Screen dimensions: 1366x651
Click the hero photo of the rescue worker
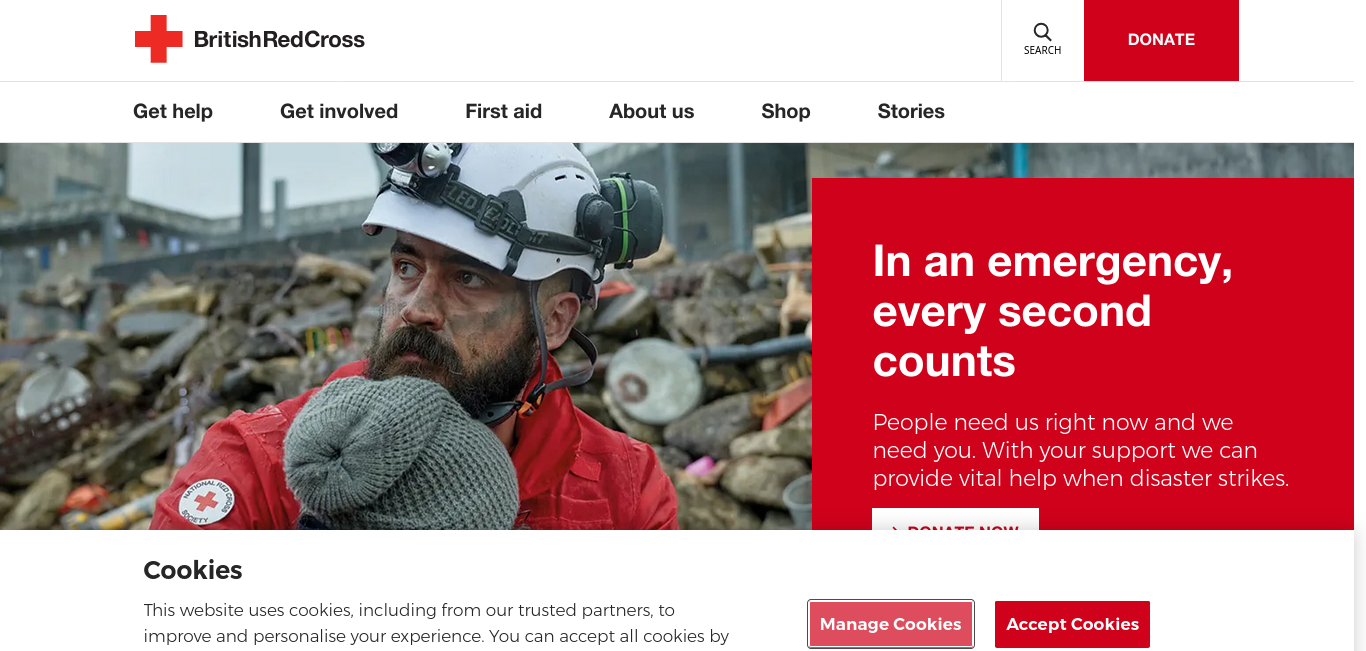(405, 336)
